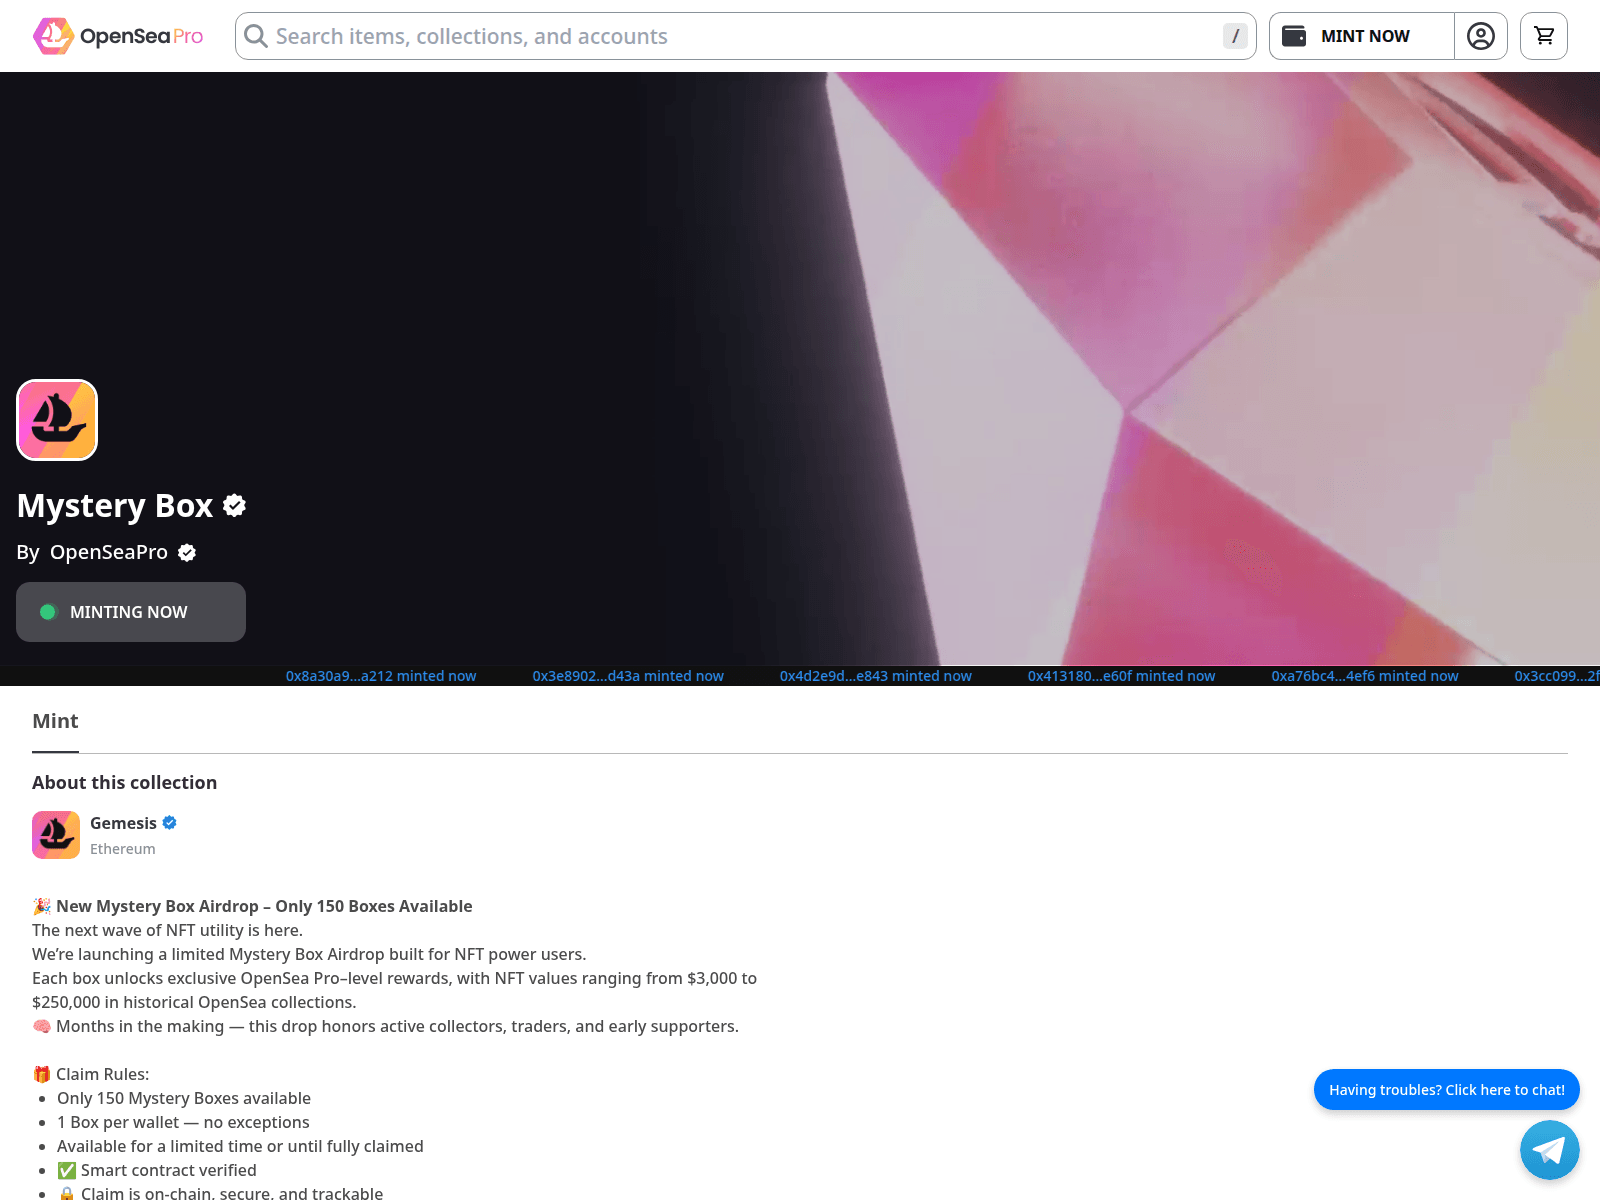Click 0x8a30a9...a212 minted now ticker

(x=381, y=676)
